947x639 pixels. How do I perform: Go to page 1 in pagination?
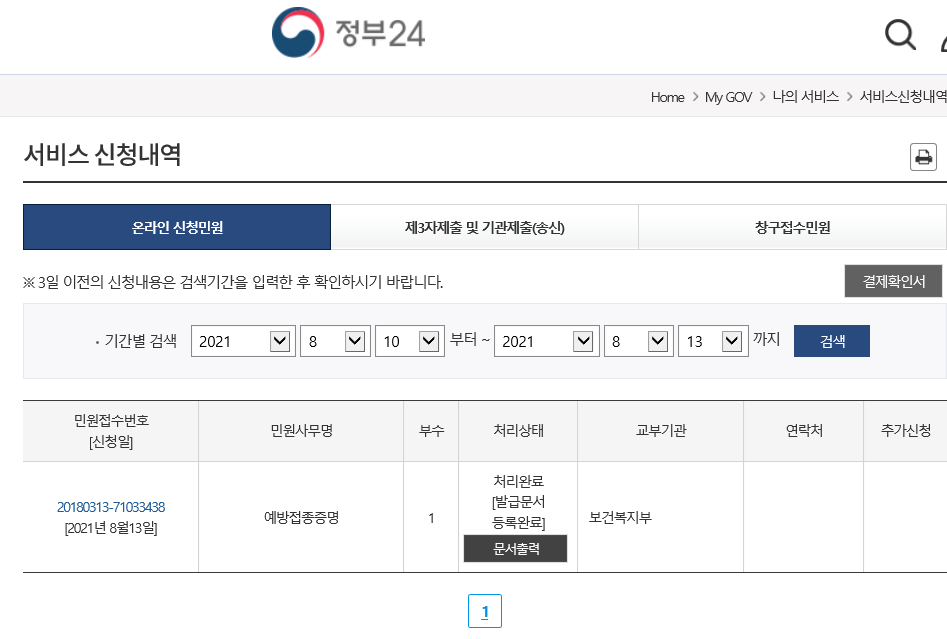[484, 611]
